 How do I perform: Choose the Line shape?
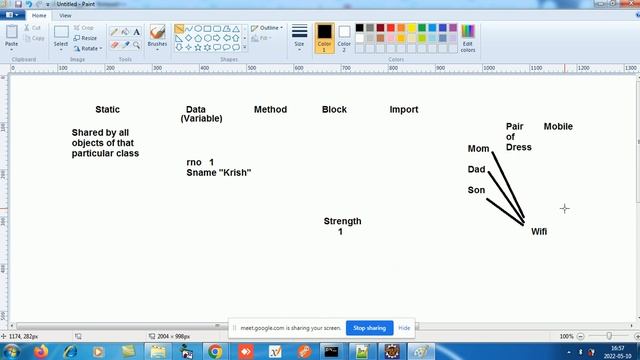pyautogui.click(x=179, y=29)
